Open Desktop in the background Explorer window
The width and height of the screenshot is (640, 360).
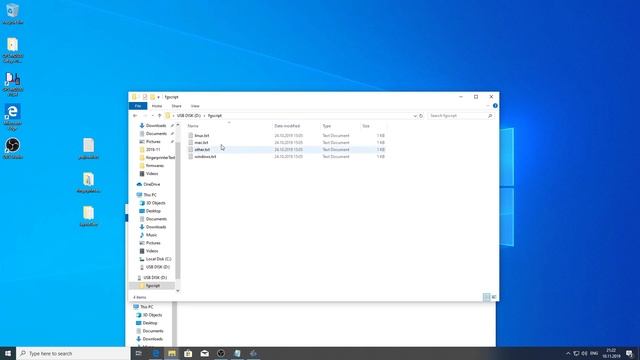(150, 323)
